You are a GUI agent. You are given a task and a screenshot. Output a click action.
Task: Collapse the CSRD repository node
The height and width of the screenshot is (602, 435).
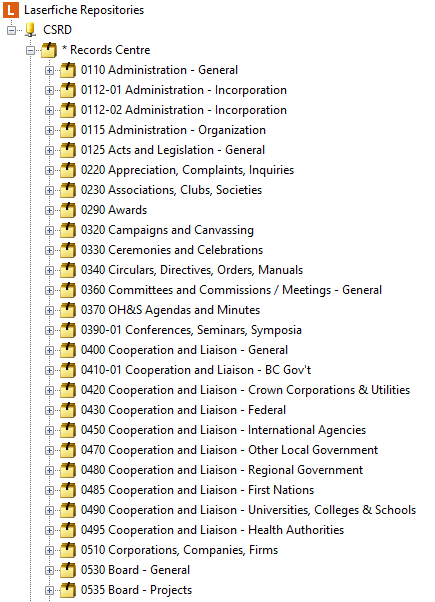click(x=12, y=30)
